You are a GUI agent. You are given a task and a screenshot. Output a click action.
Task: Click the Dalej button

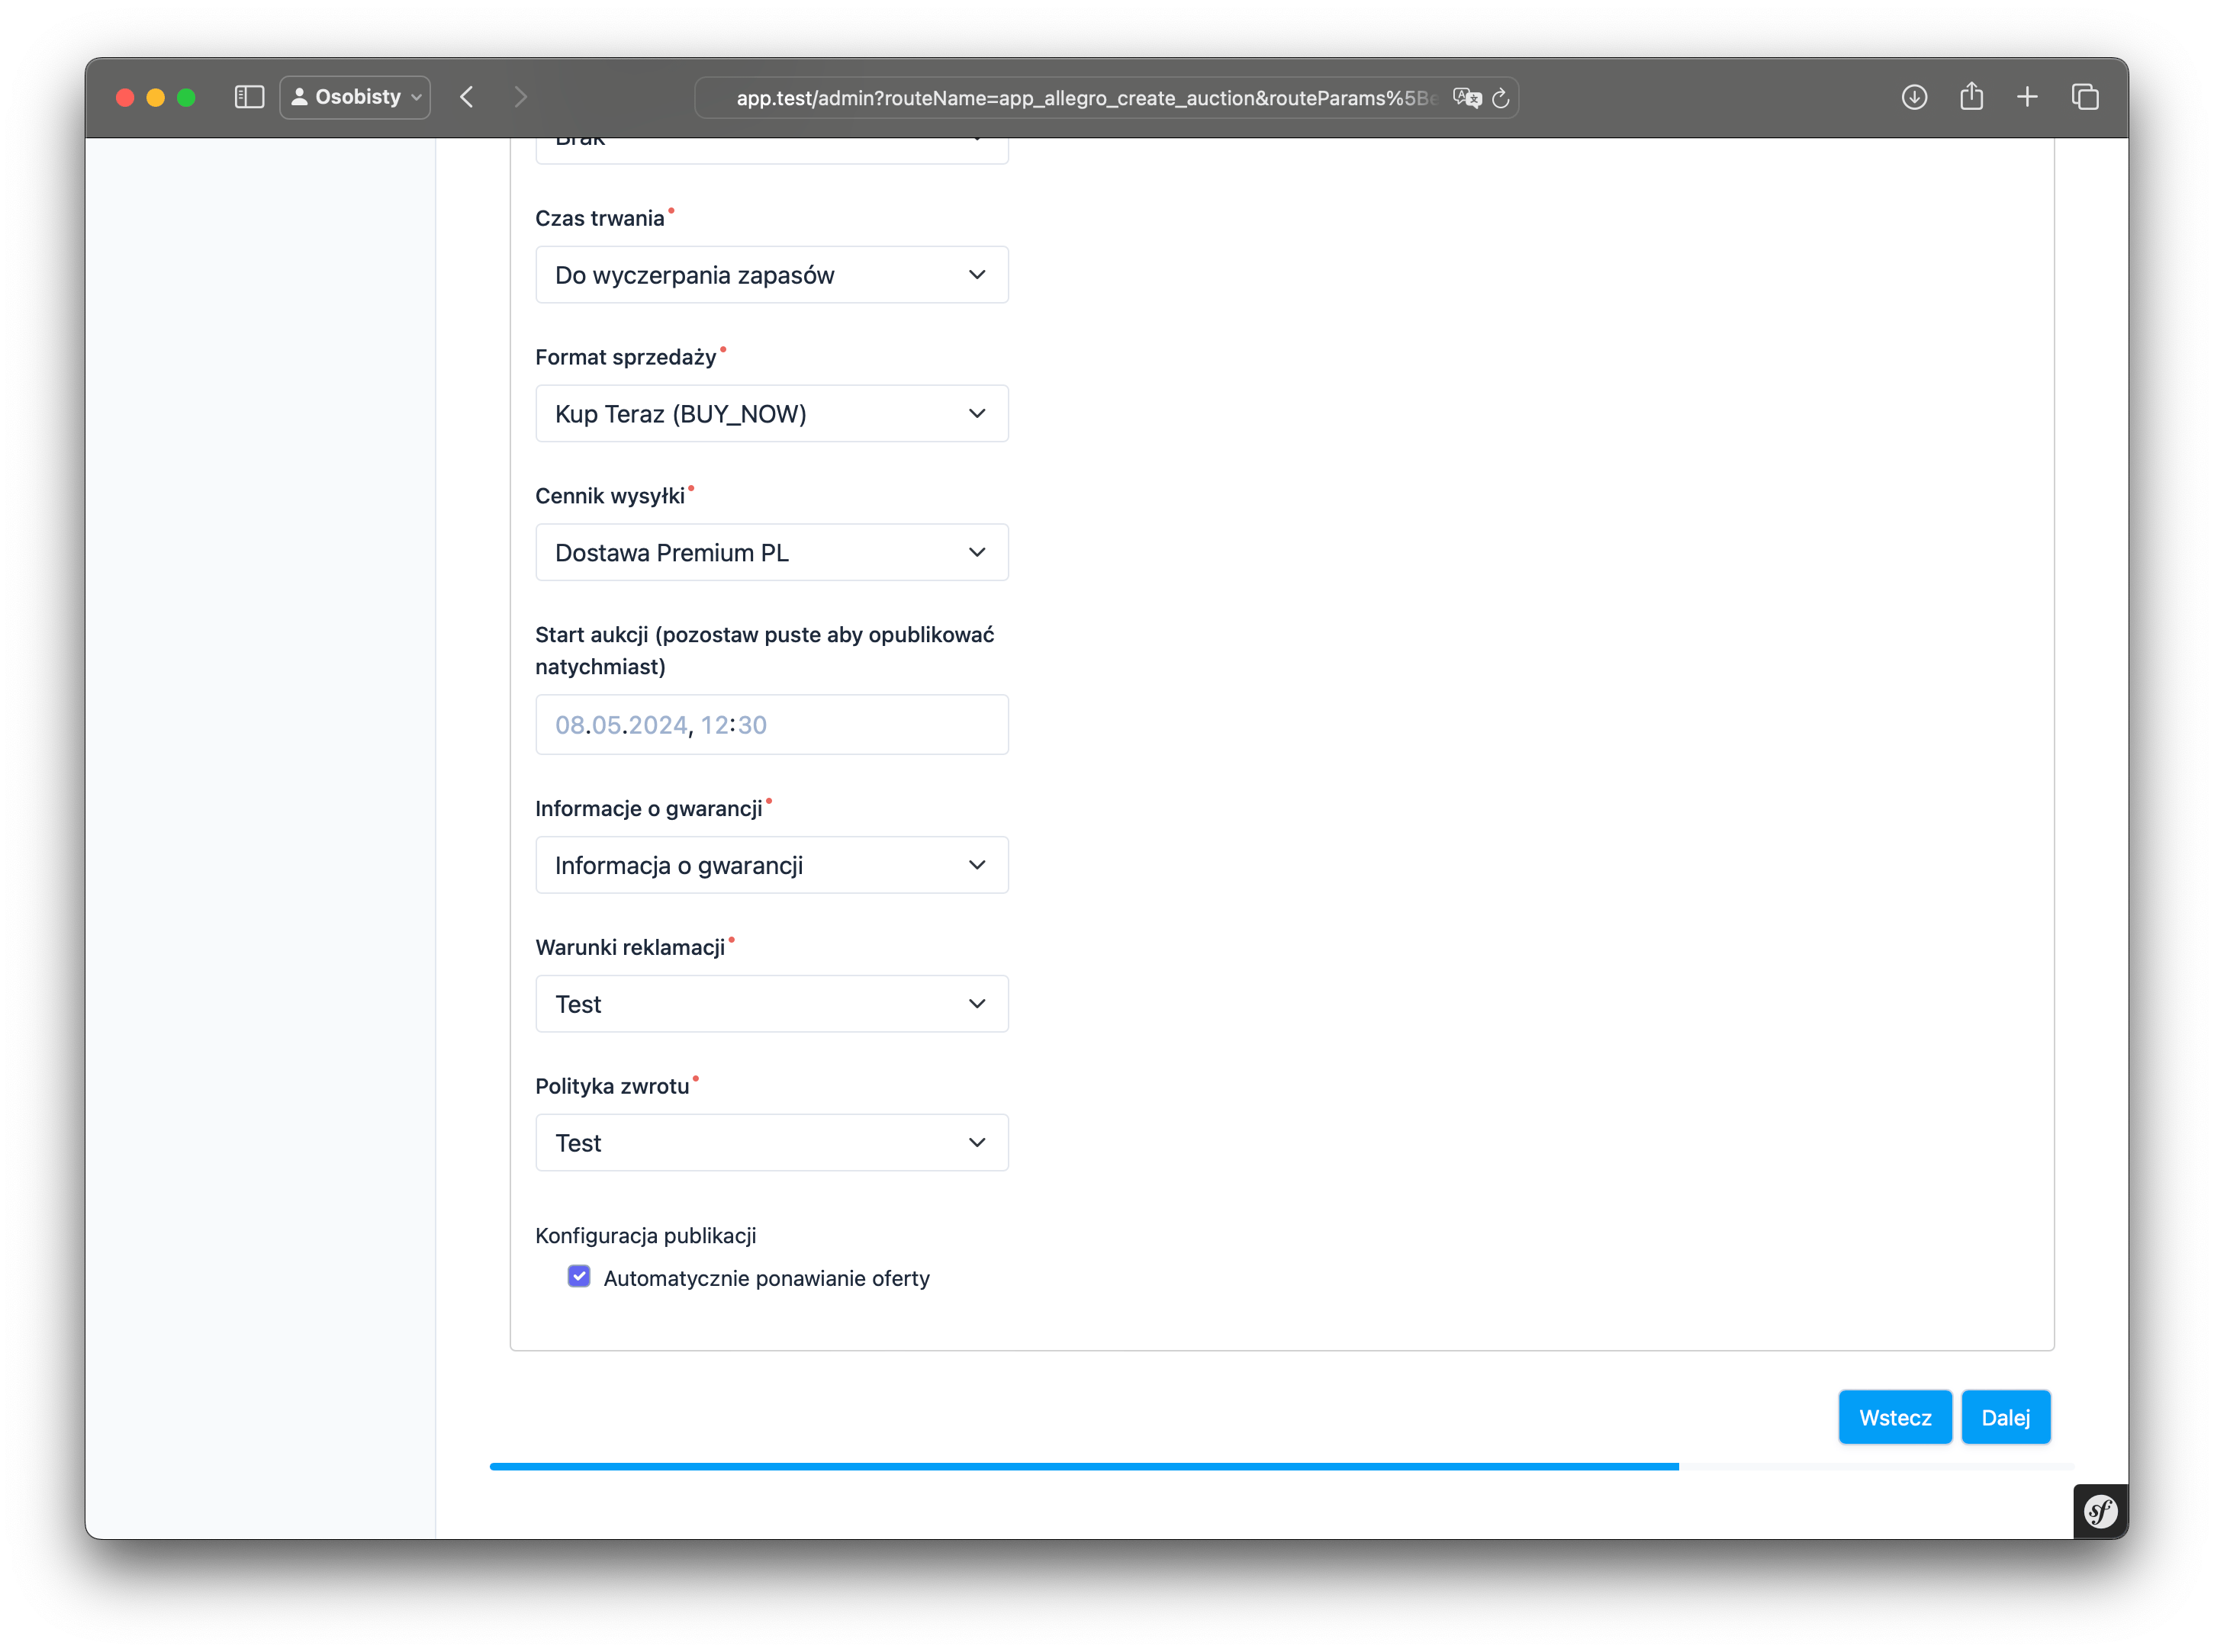2005,1417
